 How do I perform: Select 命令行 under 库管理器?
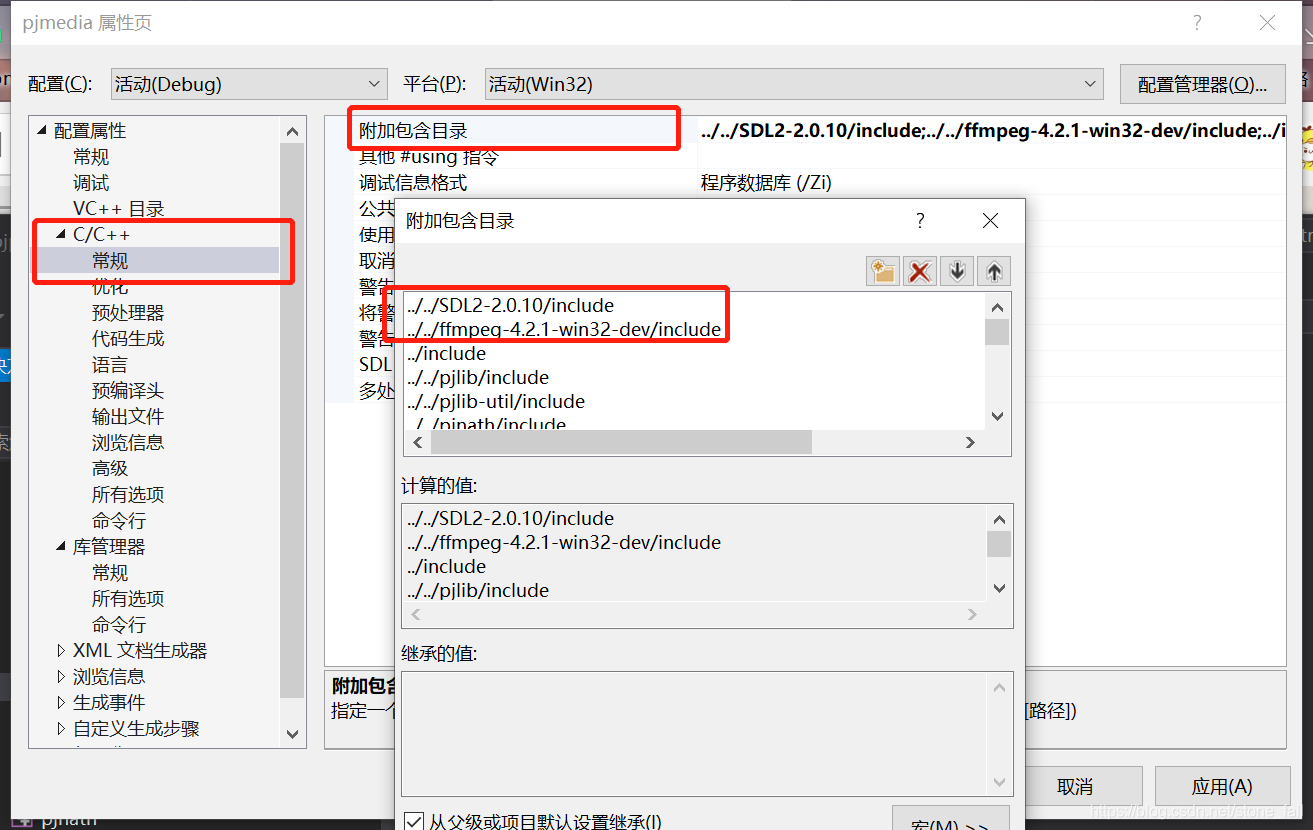coord(119,625)
